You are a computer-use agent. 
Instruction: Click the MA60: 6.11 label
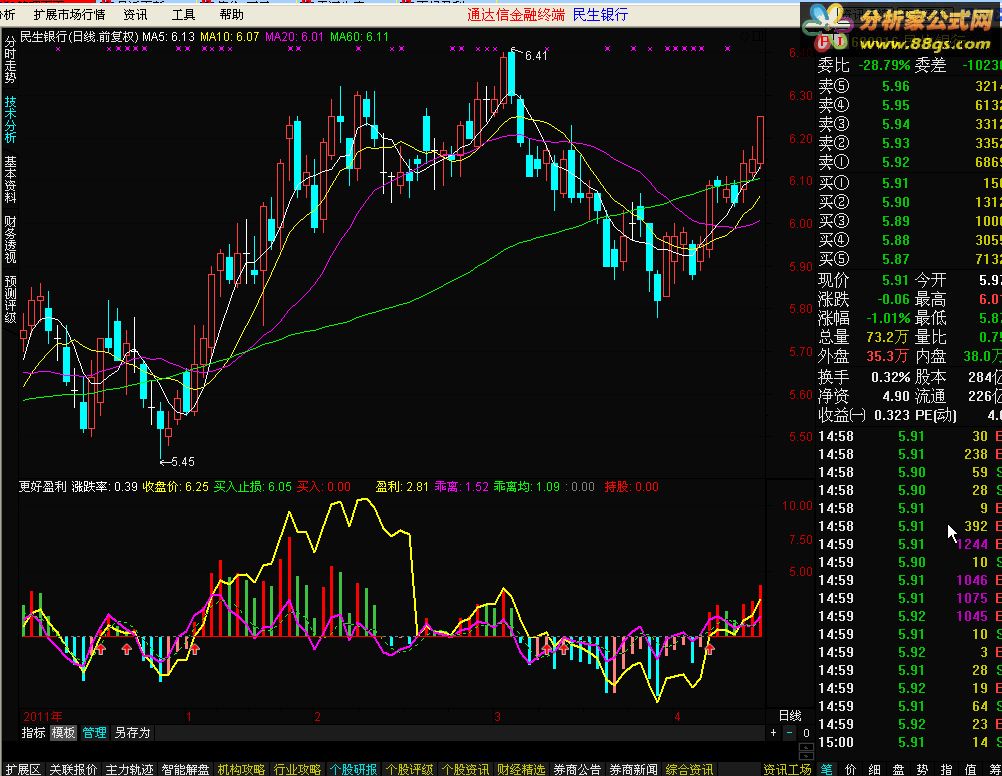click(x=359, y=37)
